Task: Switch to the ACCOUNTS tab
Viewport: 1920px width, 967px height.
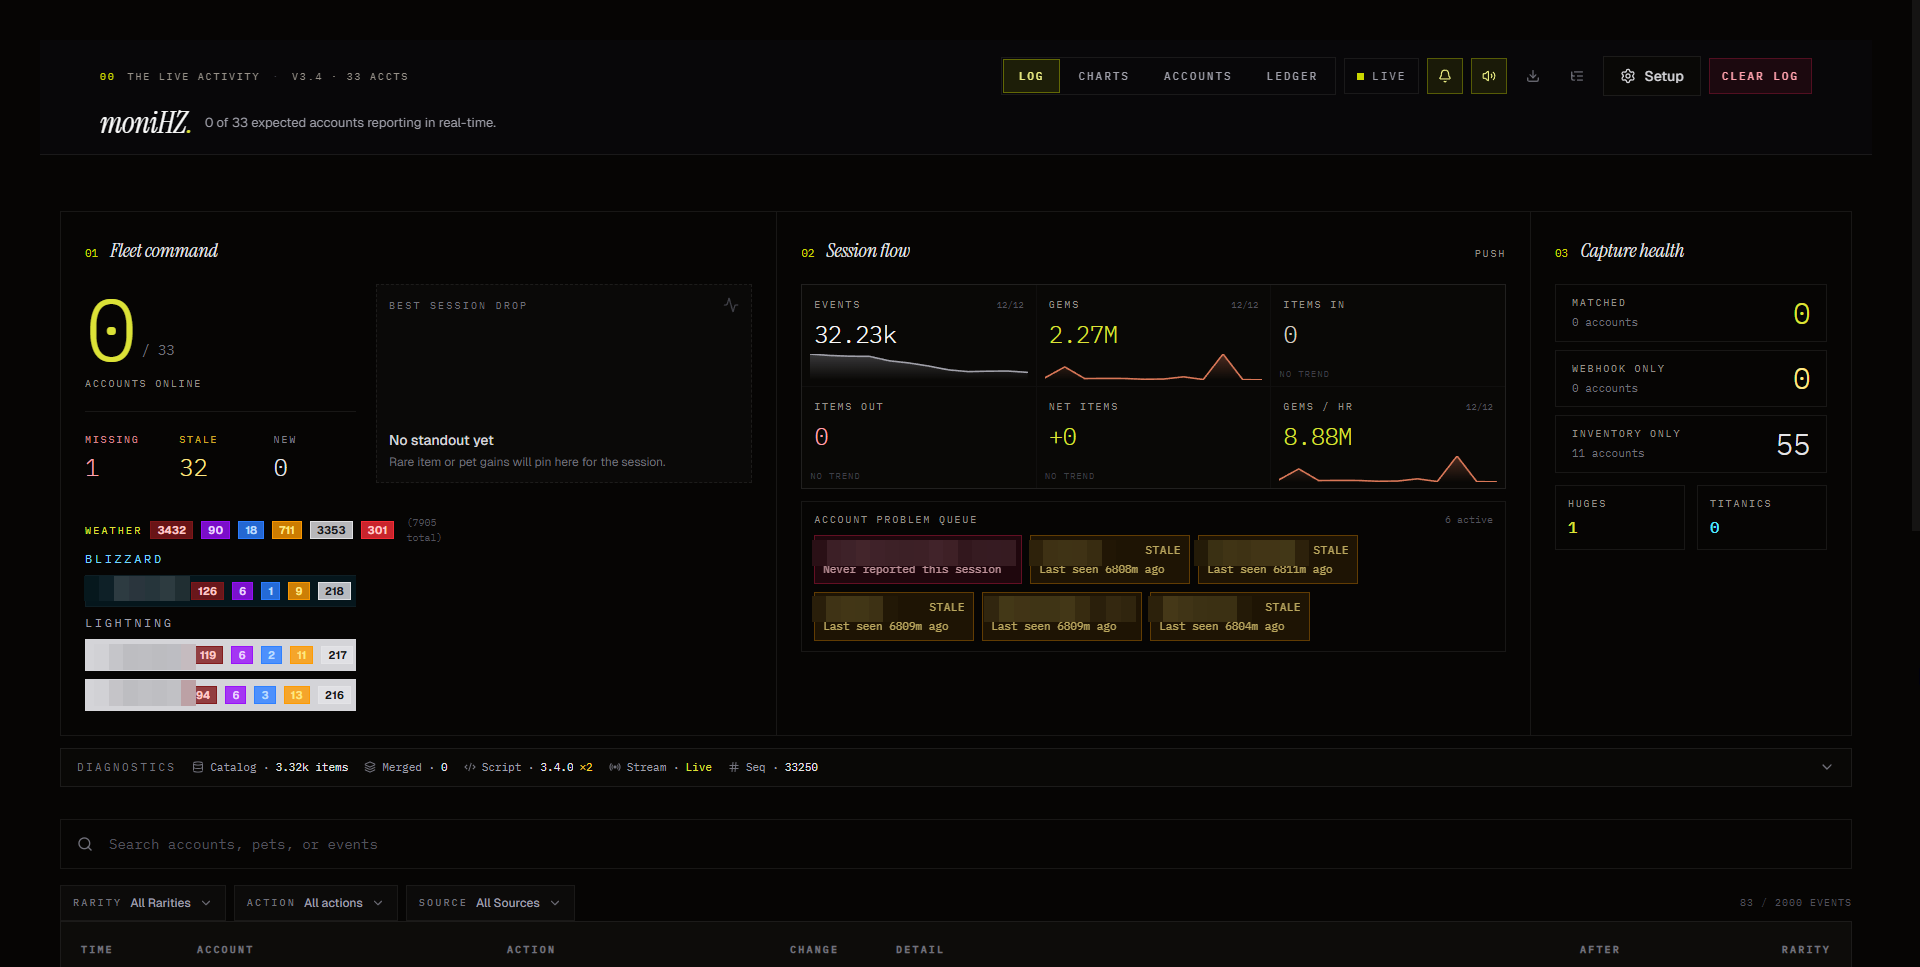Action: coord(1198,76)
